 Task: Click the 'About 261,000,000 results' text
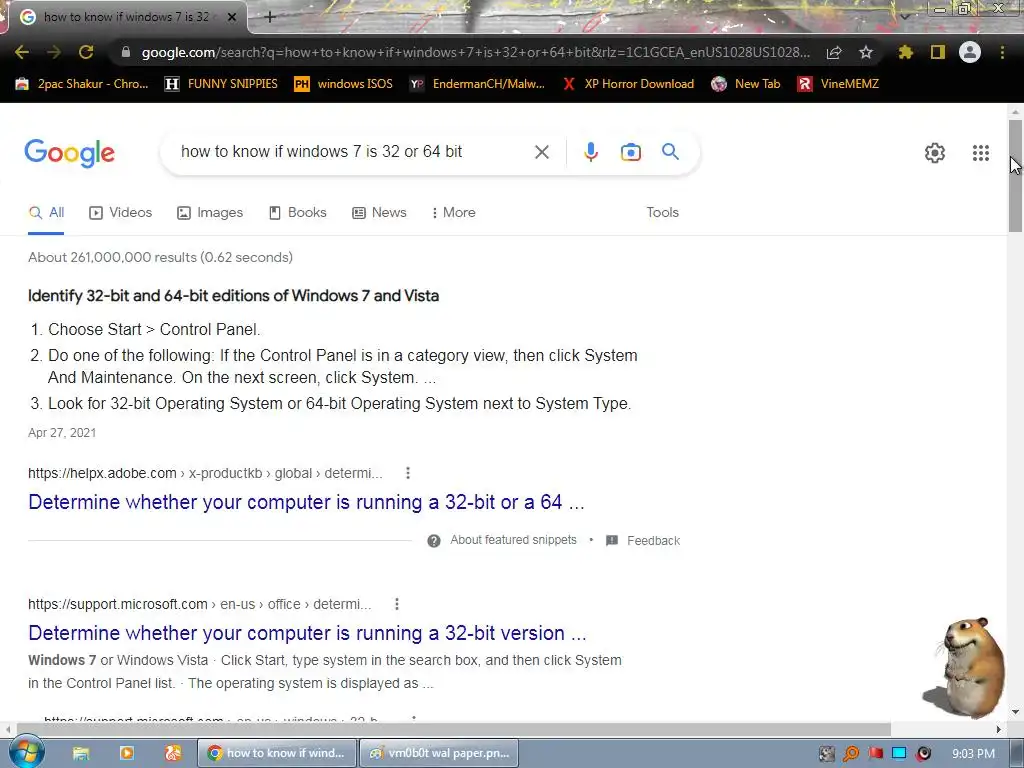pos(112,257)
